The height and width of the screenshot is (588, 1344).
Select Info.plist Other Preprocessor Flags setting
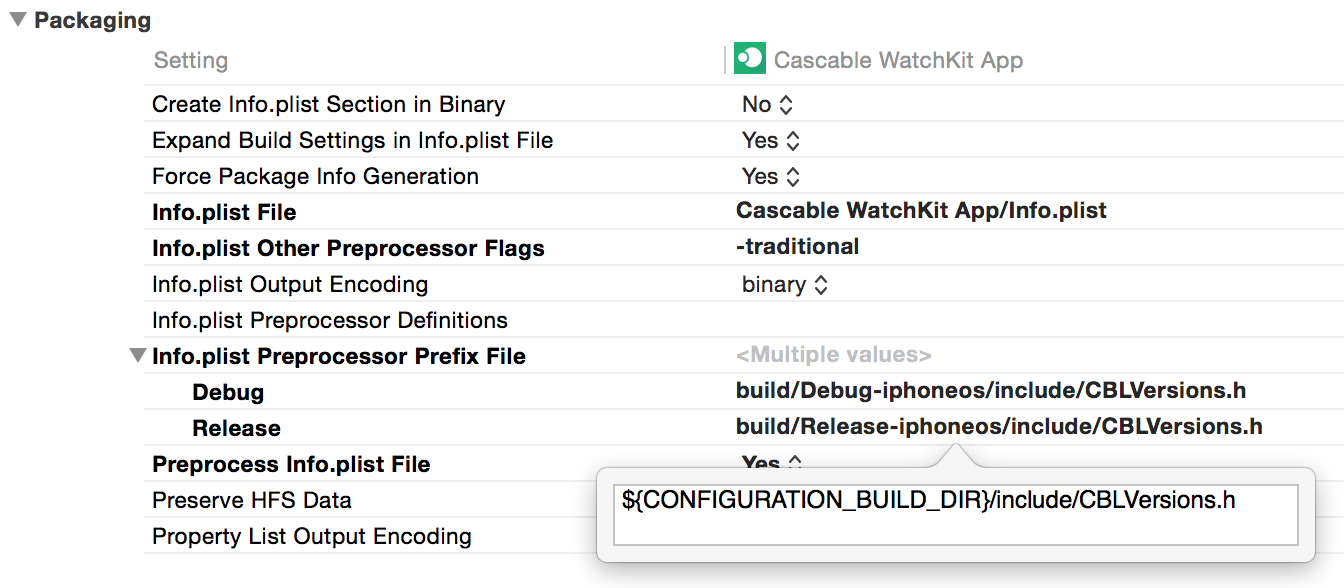[348, 248]
